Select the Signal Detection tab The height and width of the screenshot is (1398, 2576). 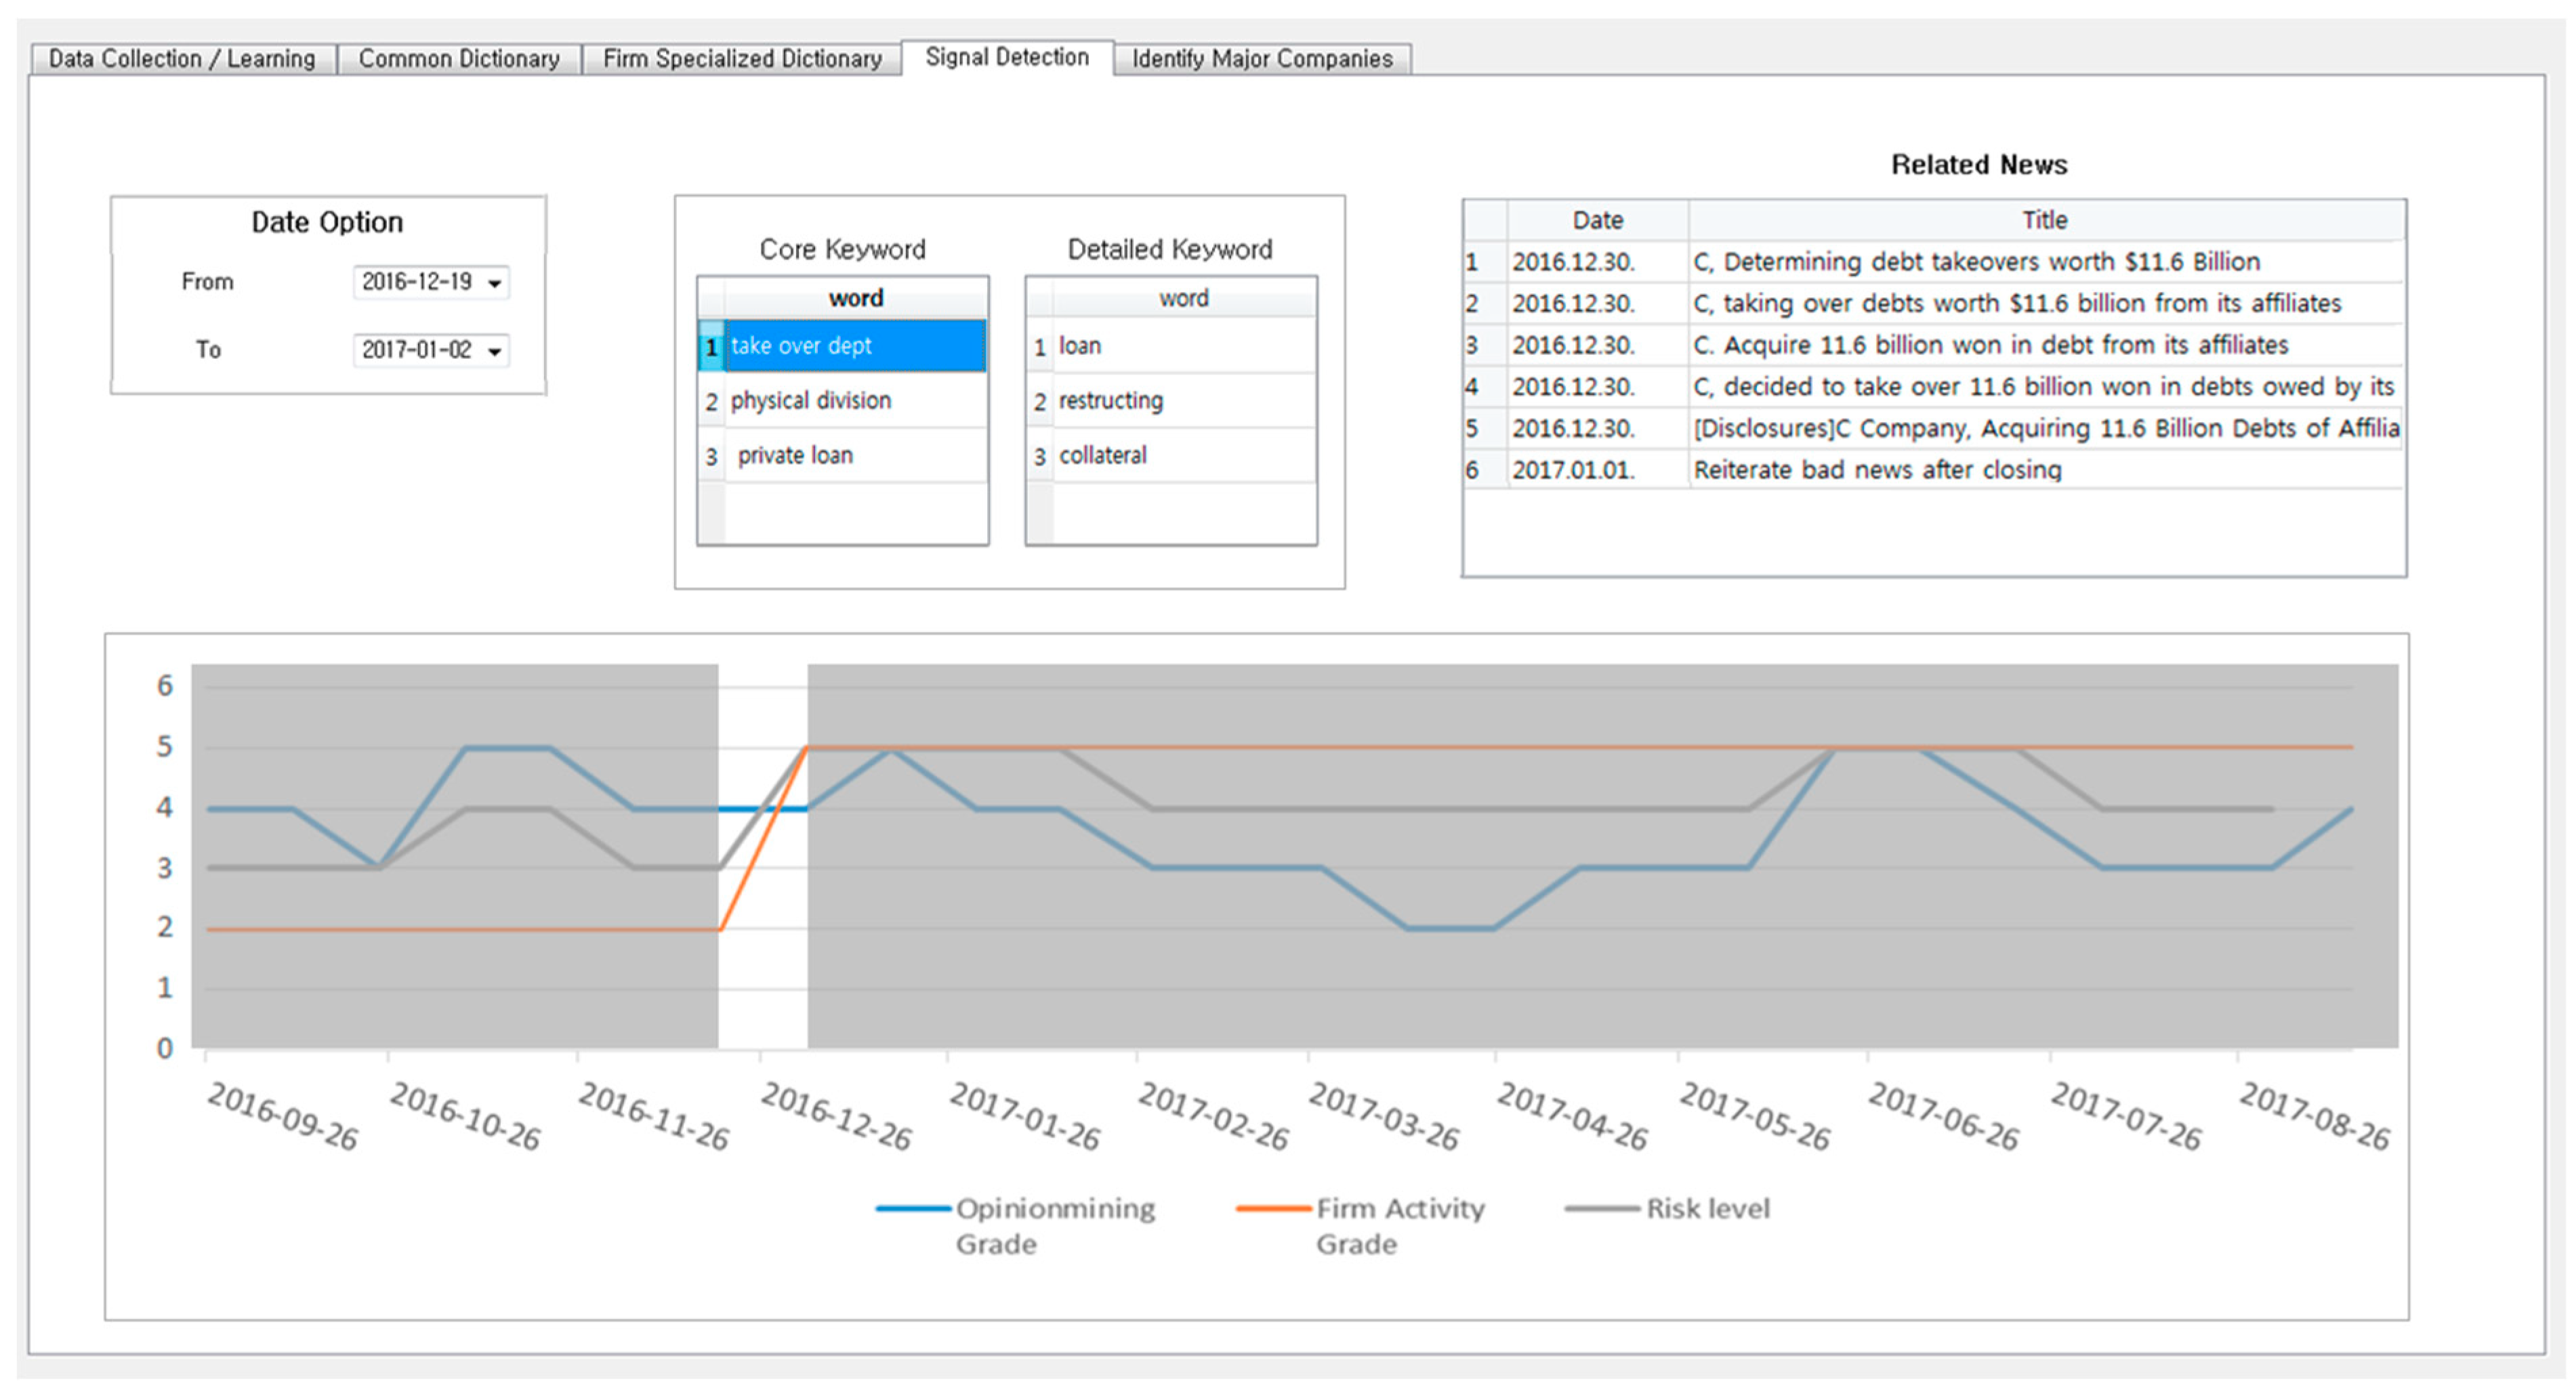coord(1006,57)
